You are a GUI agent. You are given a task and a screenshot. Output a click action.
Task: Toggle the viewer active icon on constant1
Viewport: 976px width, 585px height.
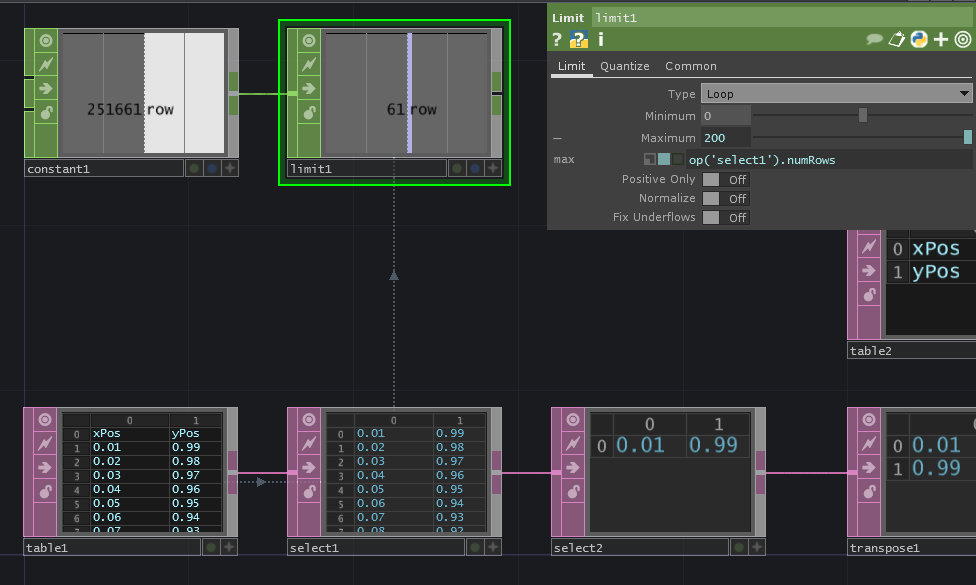[x=46, y=41]
